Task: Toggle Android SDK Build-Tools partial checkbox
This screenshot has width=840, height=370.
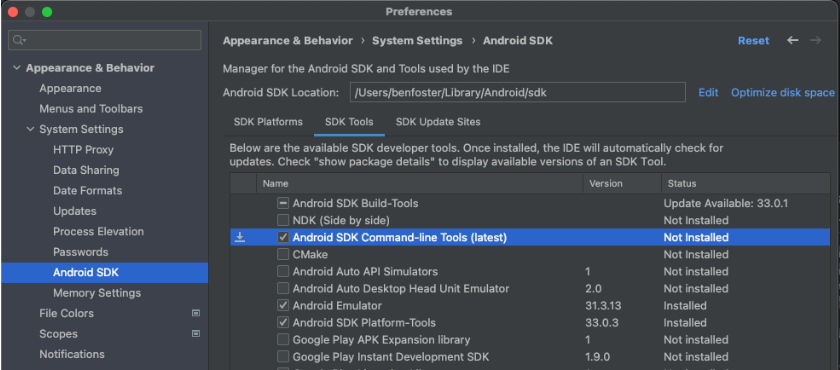Action: (283, 203)
